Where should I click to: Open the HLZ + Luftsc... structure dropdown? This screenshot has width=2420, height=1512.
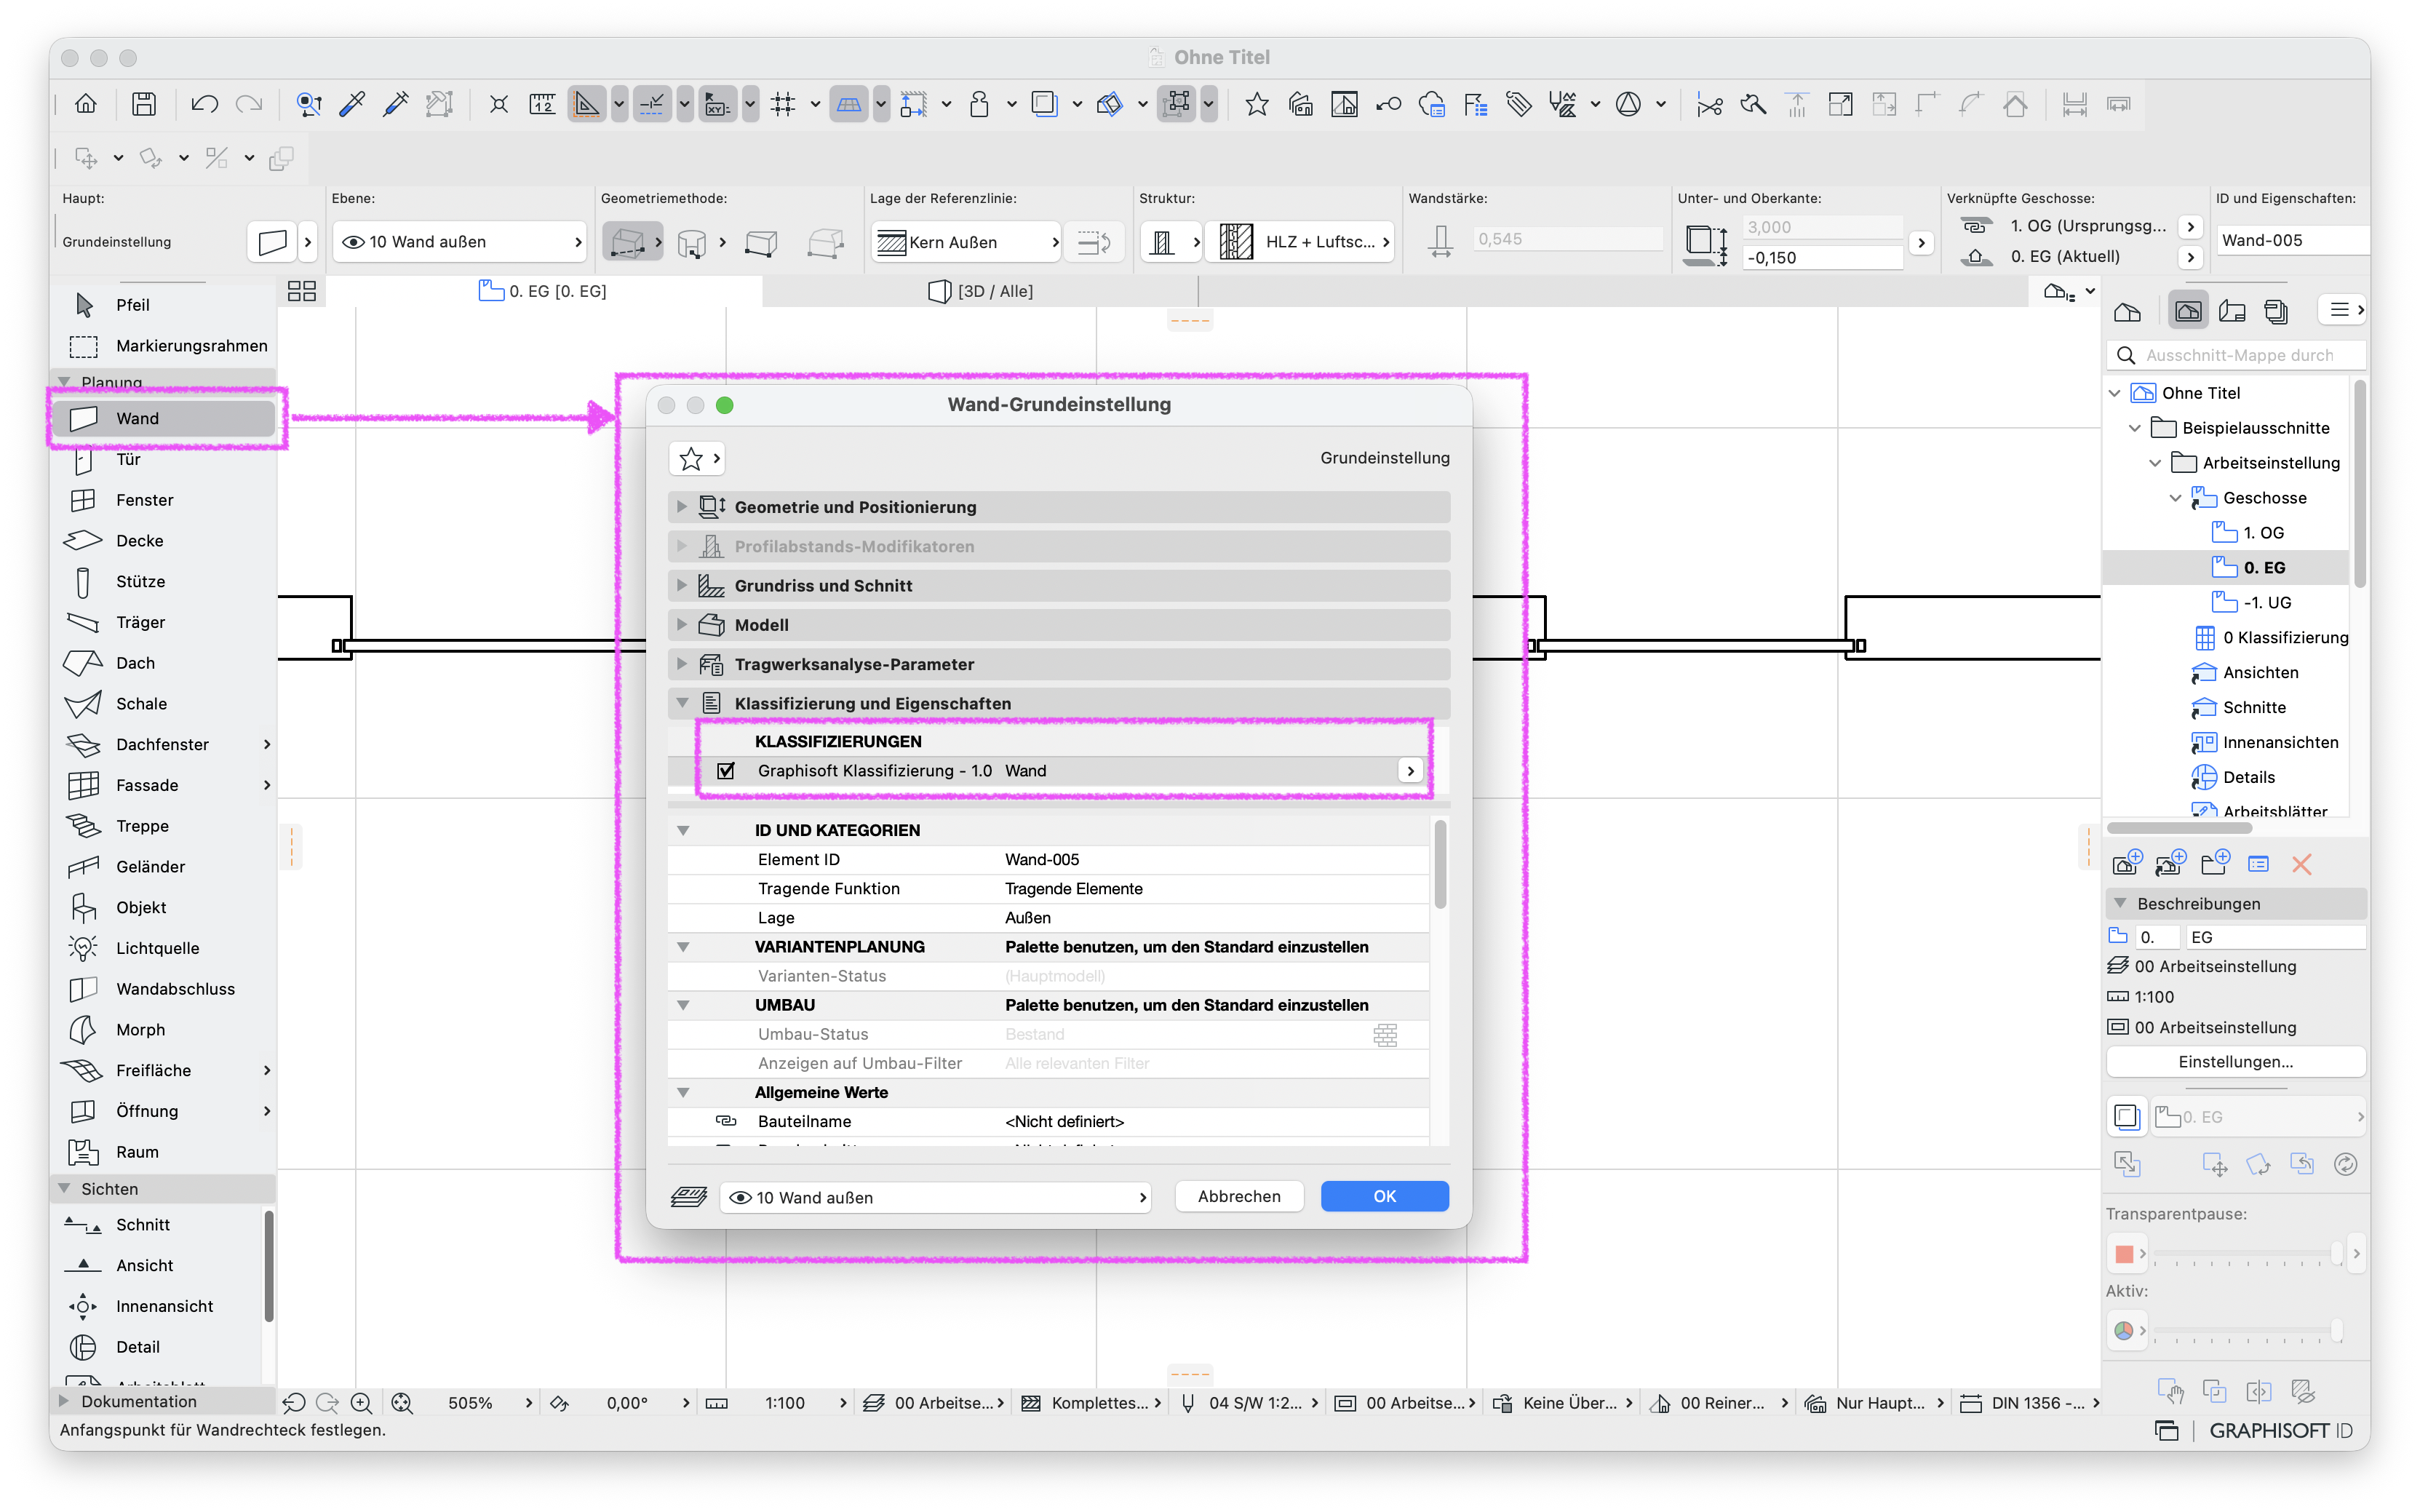(x=1300, y=242)
